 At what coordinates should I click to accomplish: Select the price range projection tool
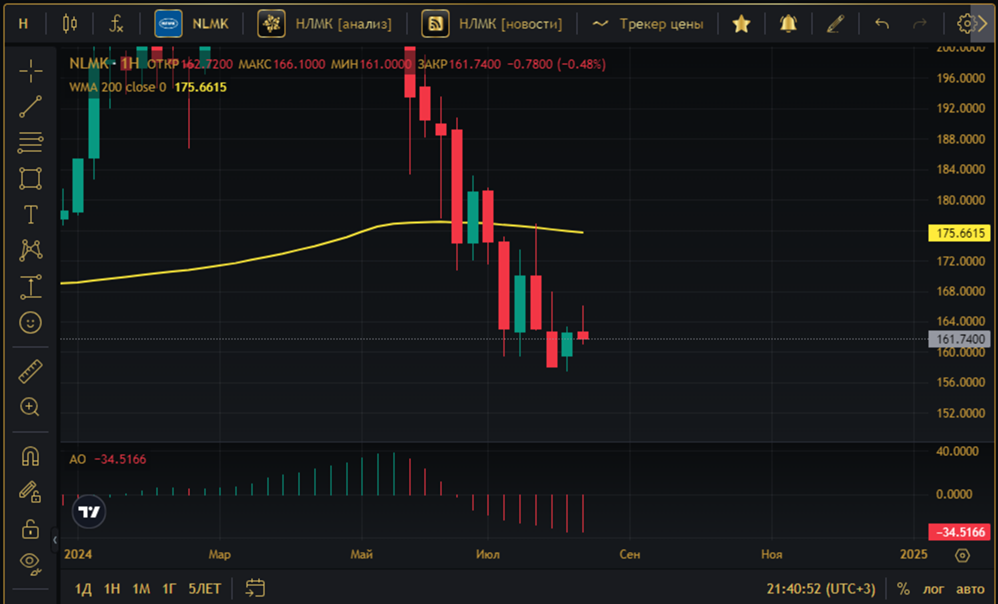pyautogui.click(x=31, y=286)
